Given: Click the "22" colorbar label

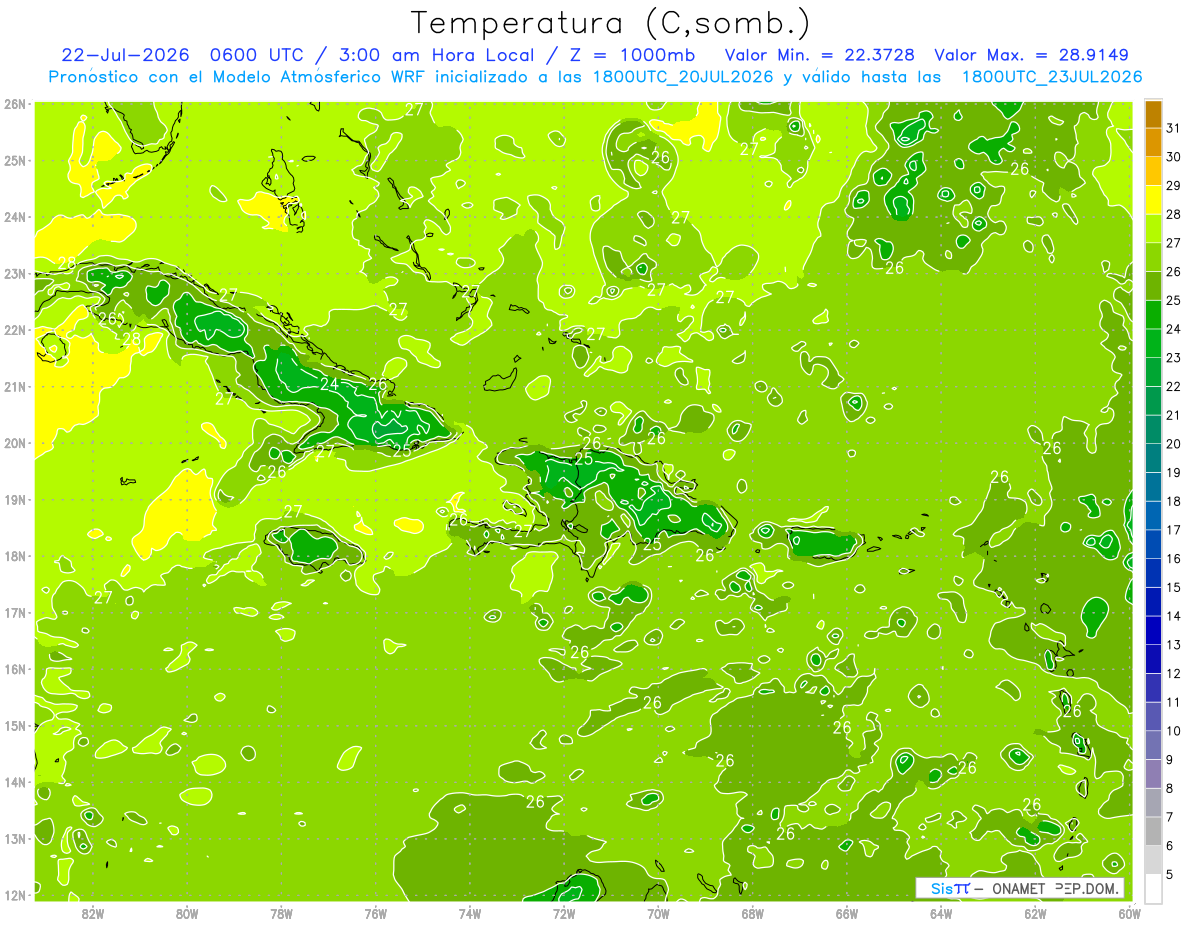Looking at the screenshot, I should (x=1174, y=386).
